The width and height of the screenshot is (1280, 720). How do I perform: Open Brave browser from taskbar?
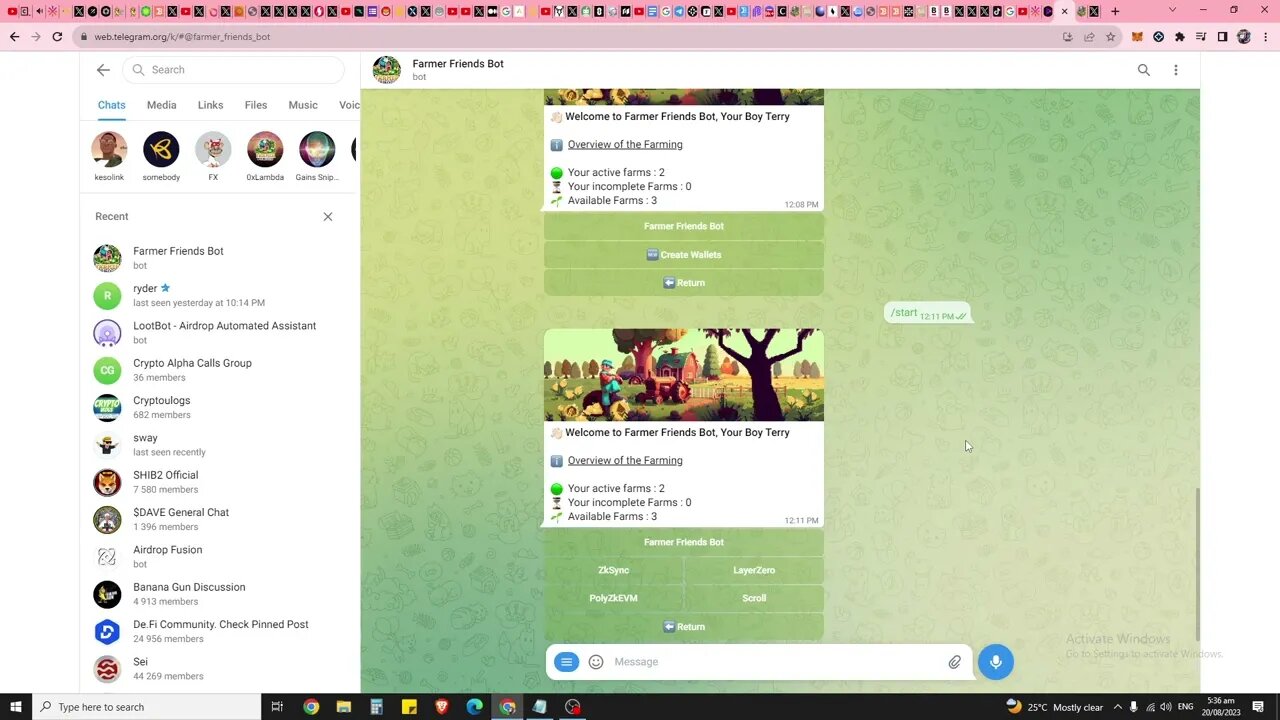tap(442, 707)
